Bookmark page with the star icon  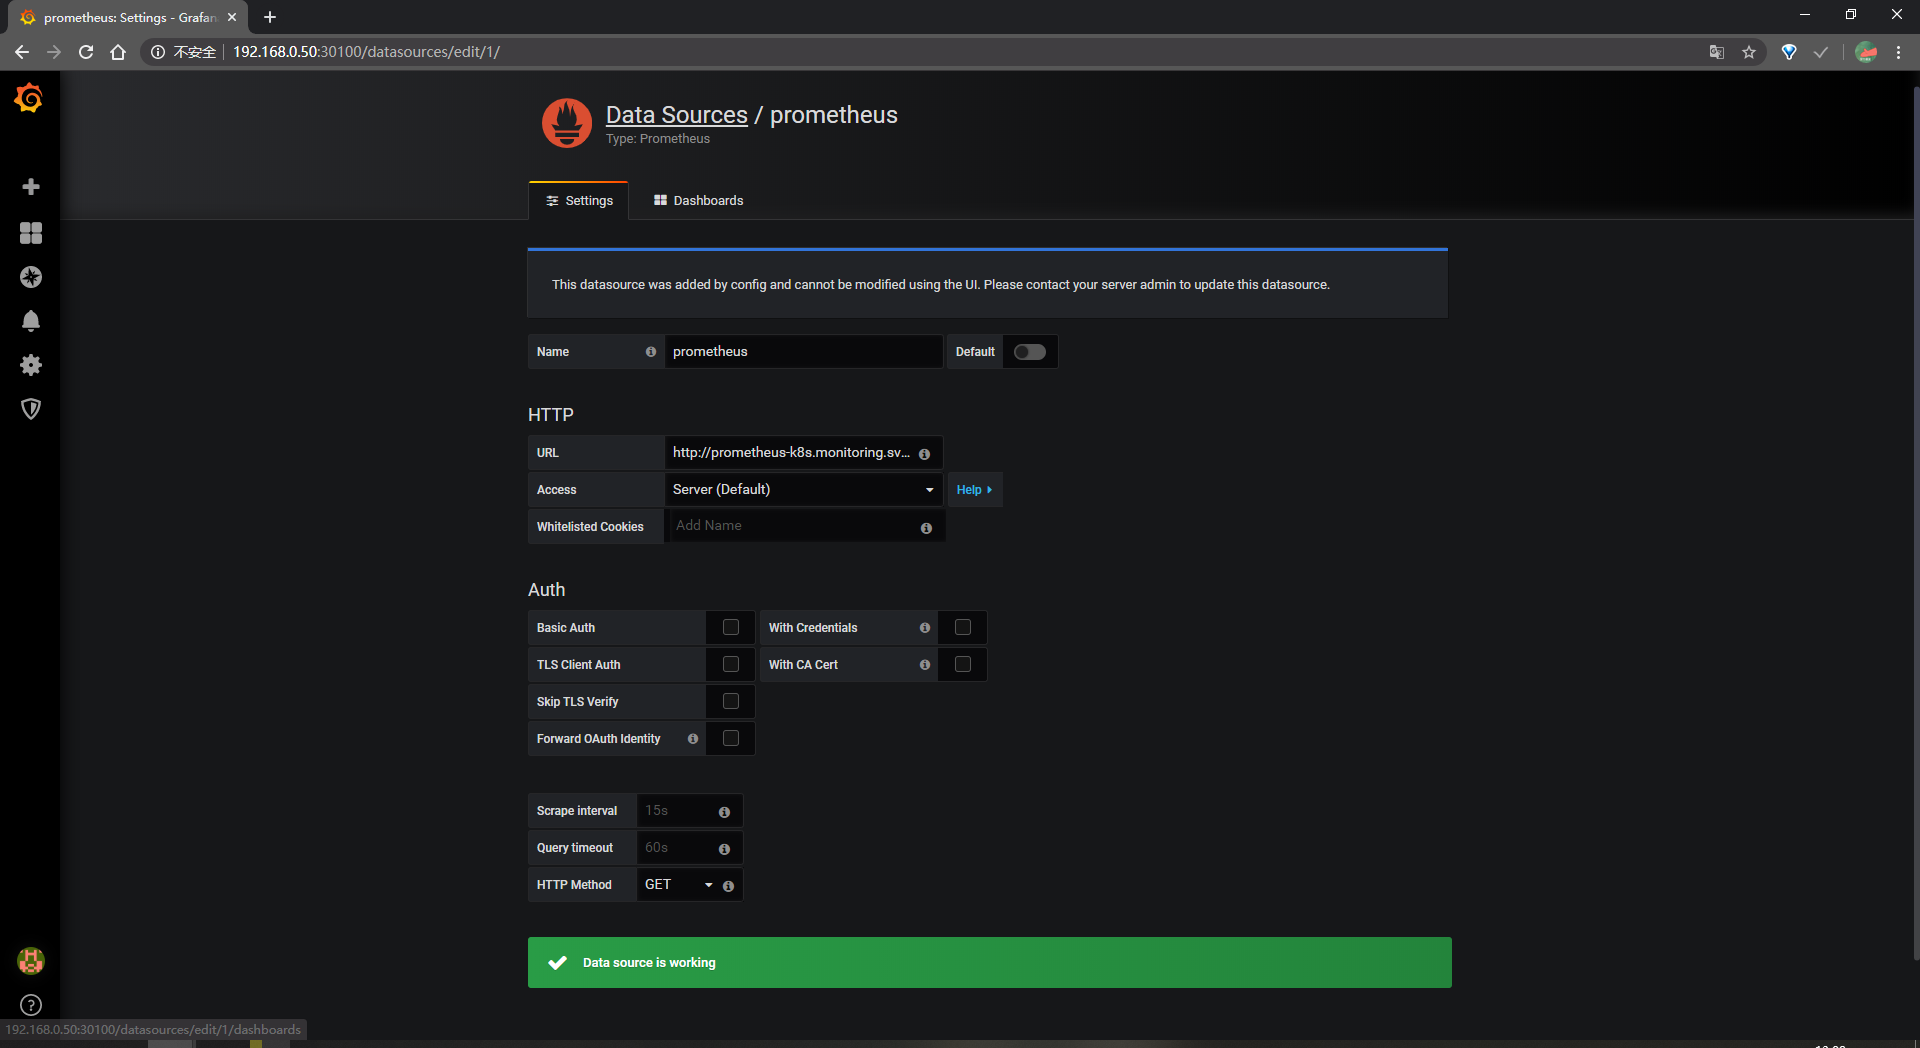click(1749, 52)
